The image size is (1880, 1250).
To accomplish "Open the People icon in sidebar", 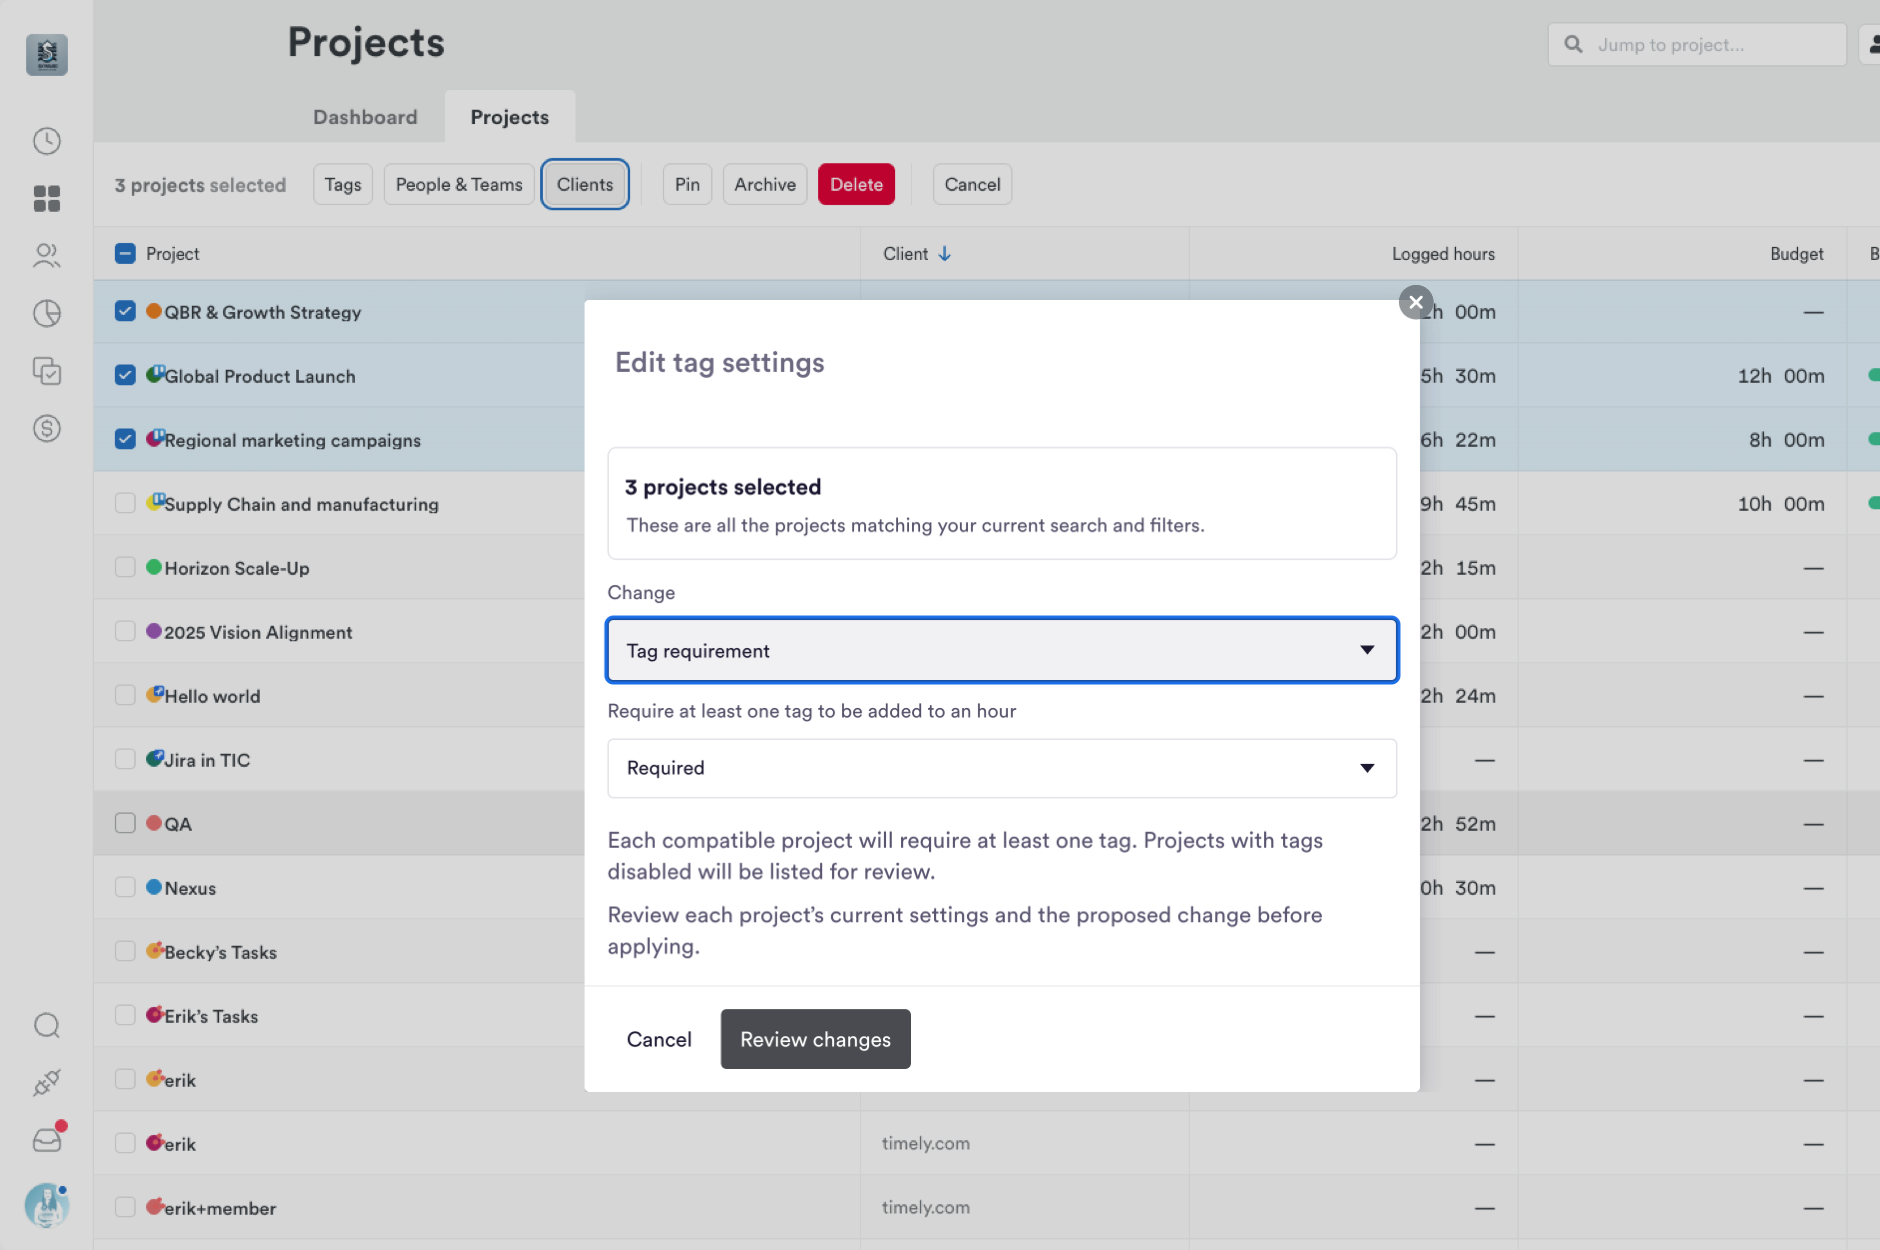I will coord(47,256).
